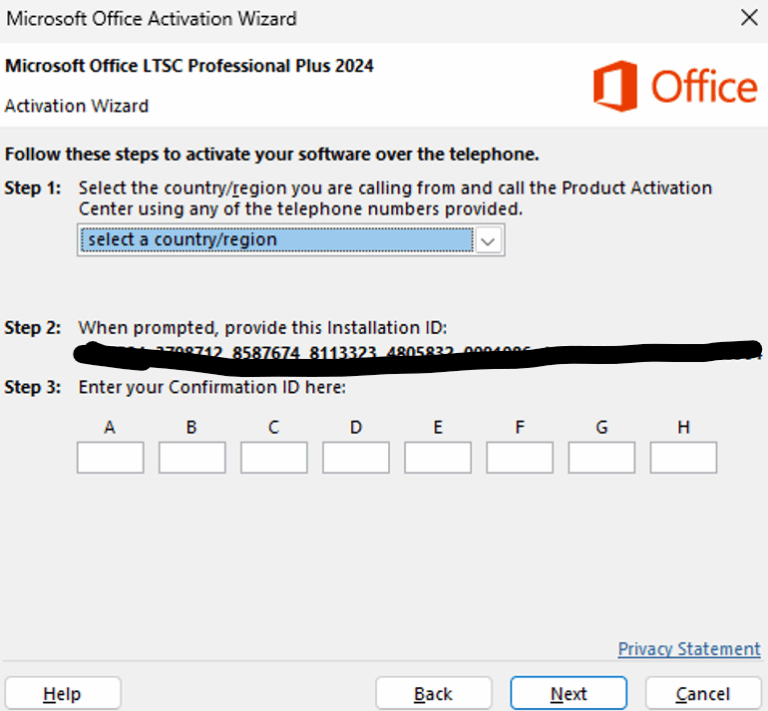
Task: Click the Office logo icon
Action: point(615,86)
